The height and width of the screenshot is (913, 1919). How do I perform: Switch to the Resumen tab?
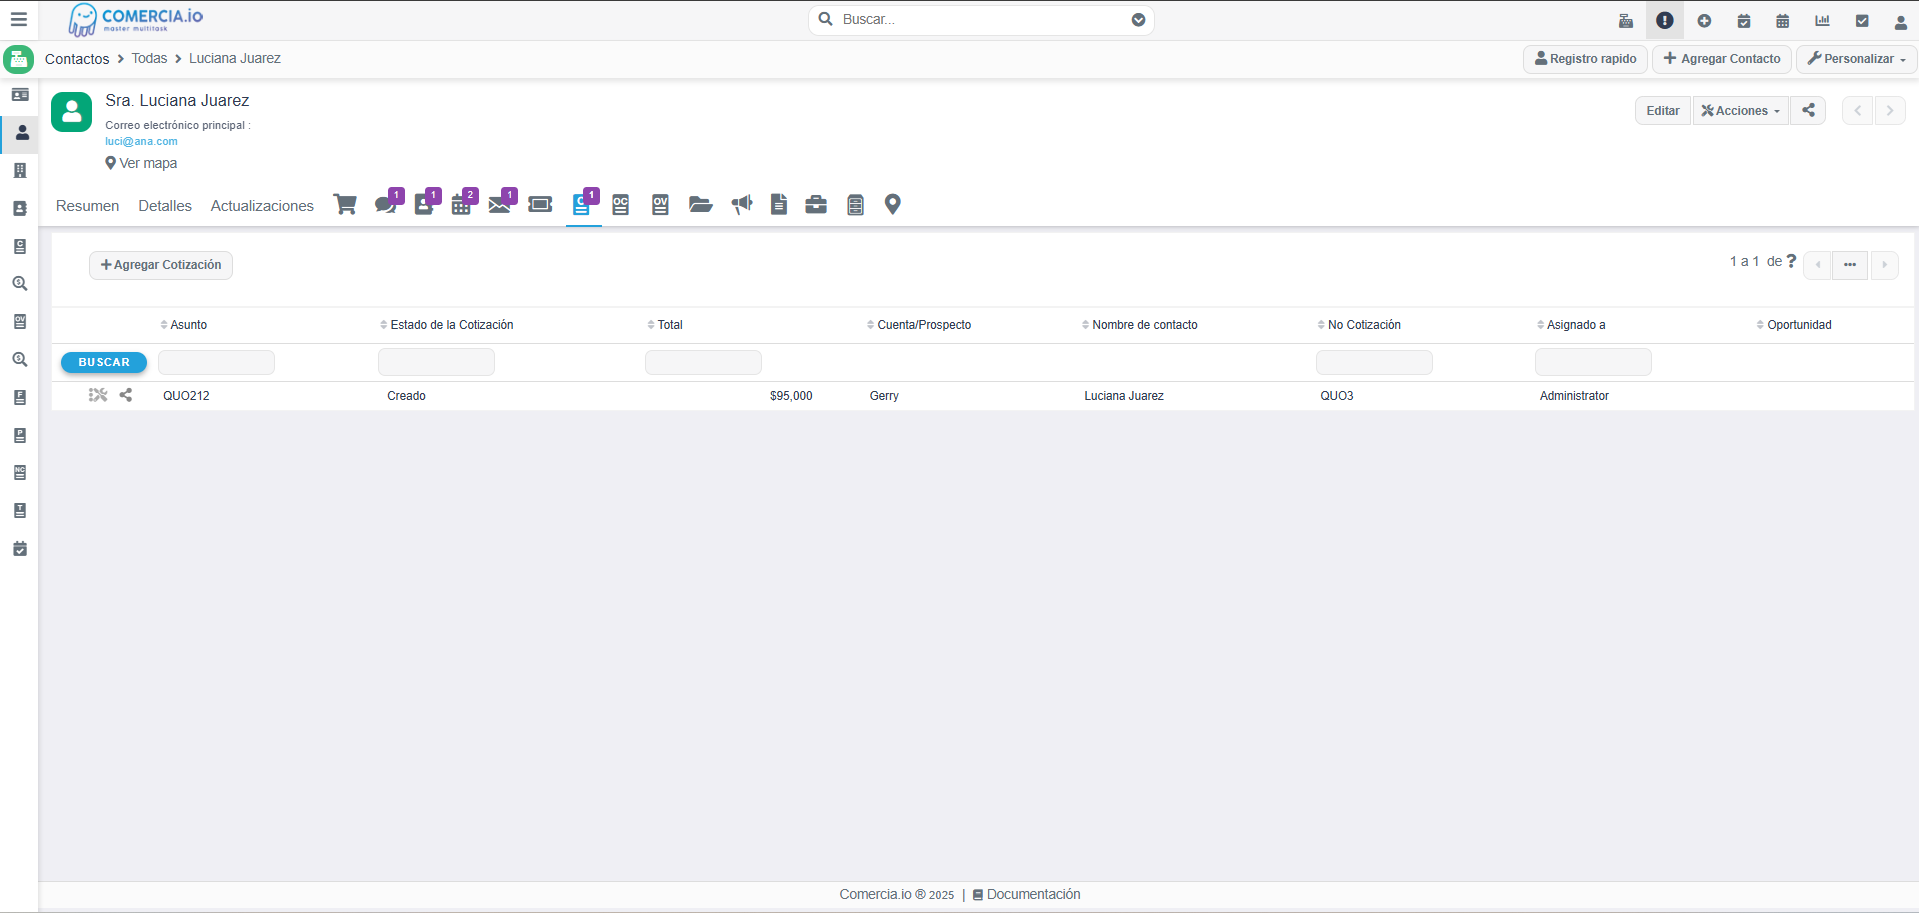pos(88,206)
